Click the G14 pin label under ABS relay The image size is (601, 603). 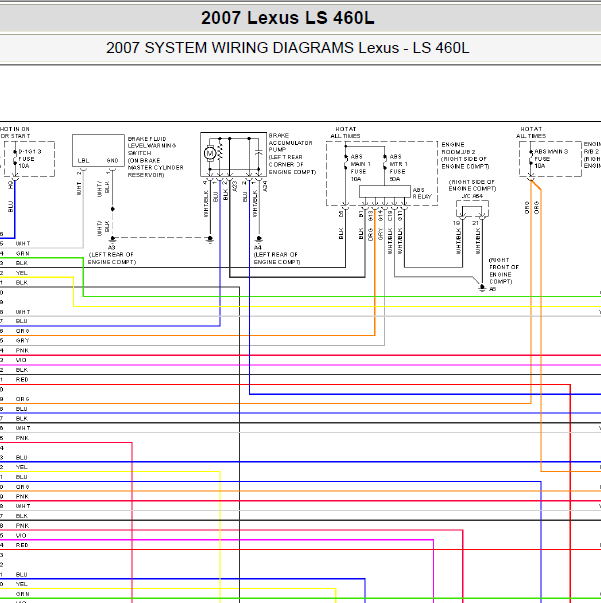pyautogui.click(x=380, y=215)
